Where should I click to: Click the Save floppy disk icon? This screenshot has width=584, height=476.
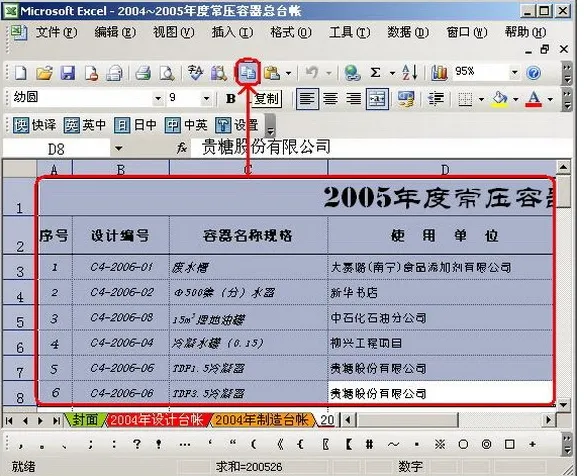[x=68, y=73]
